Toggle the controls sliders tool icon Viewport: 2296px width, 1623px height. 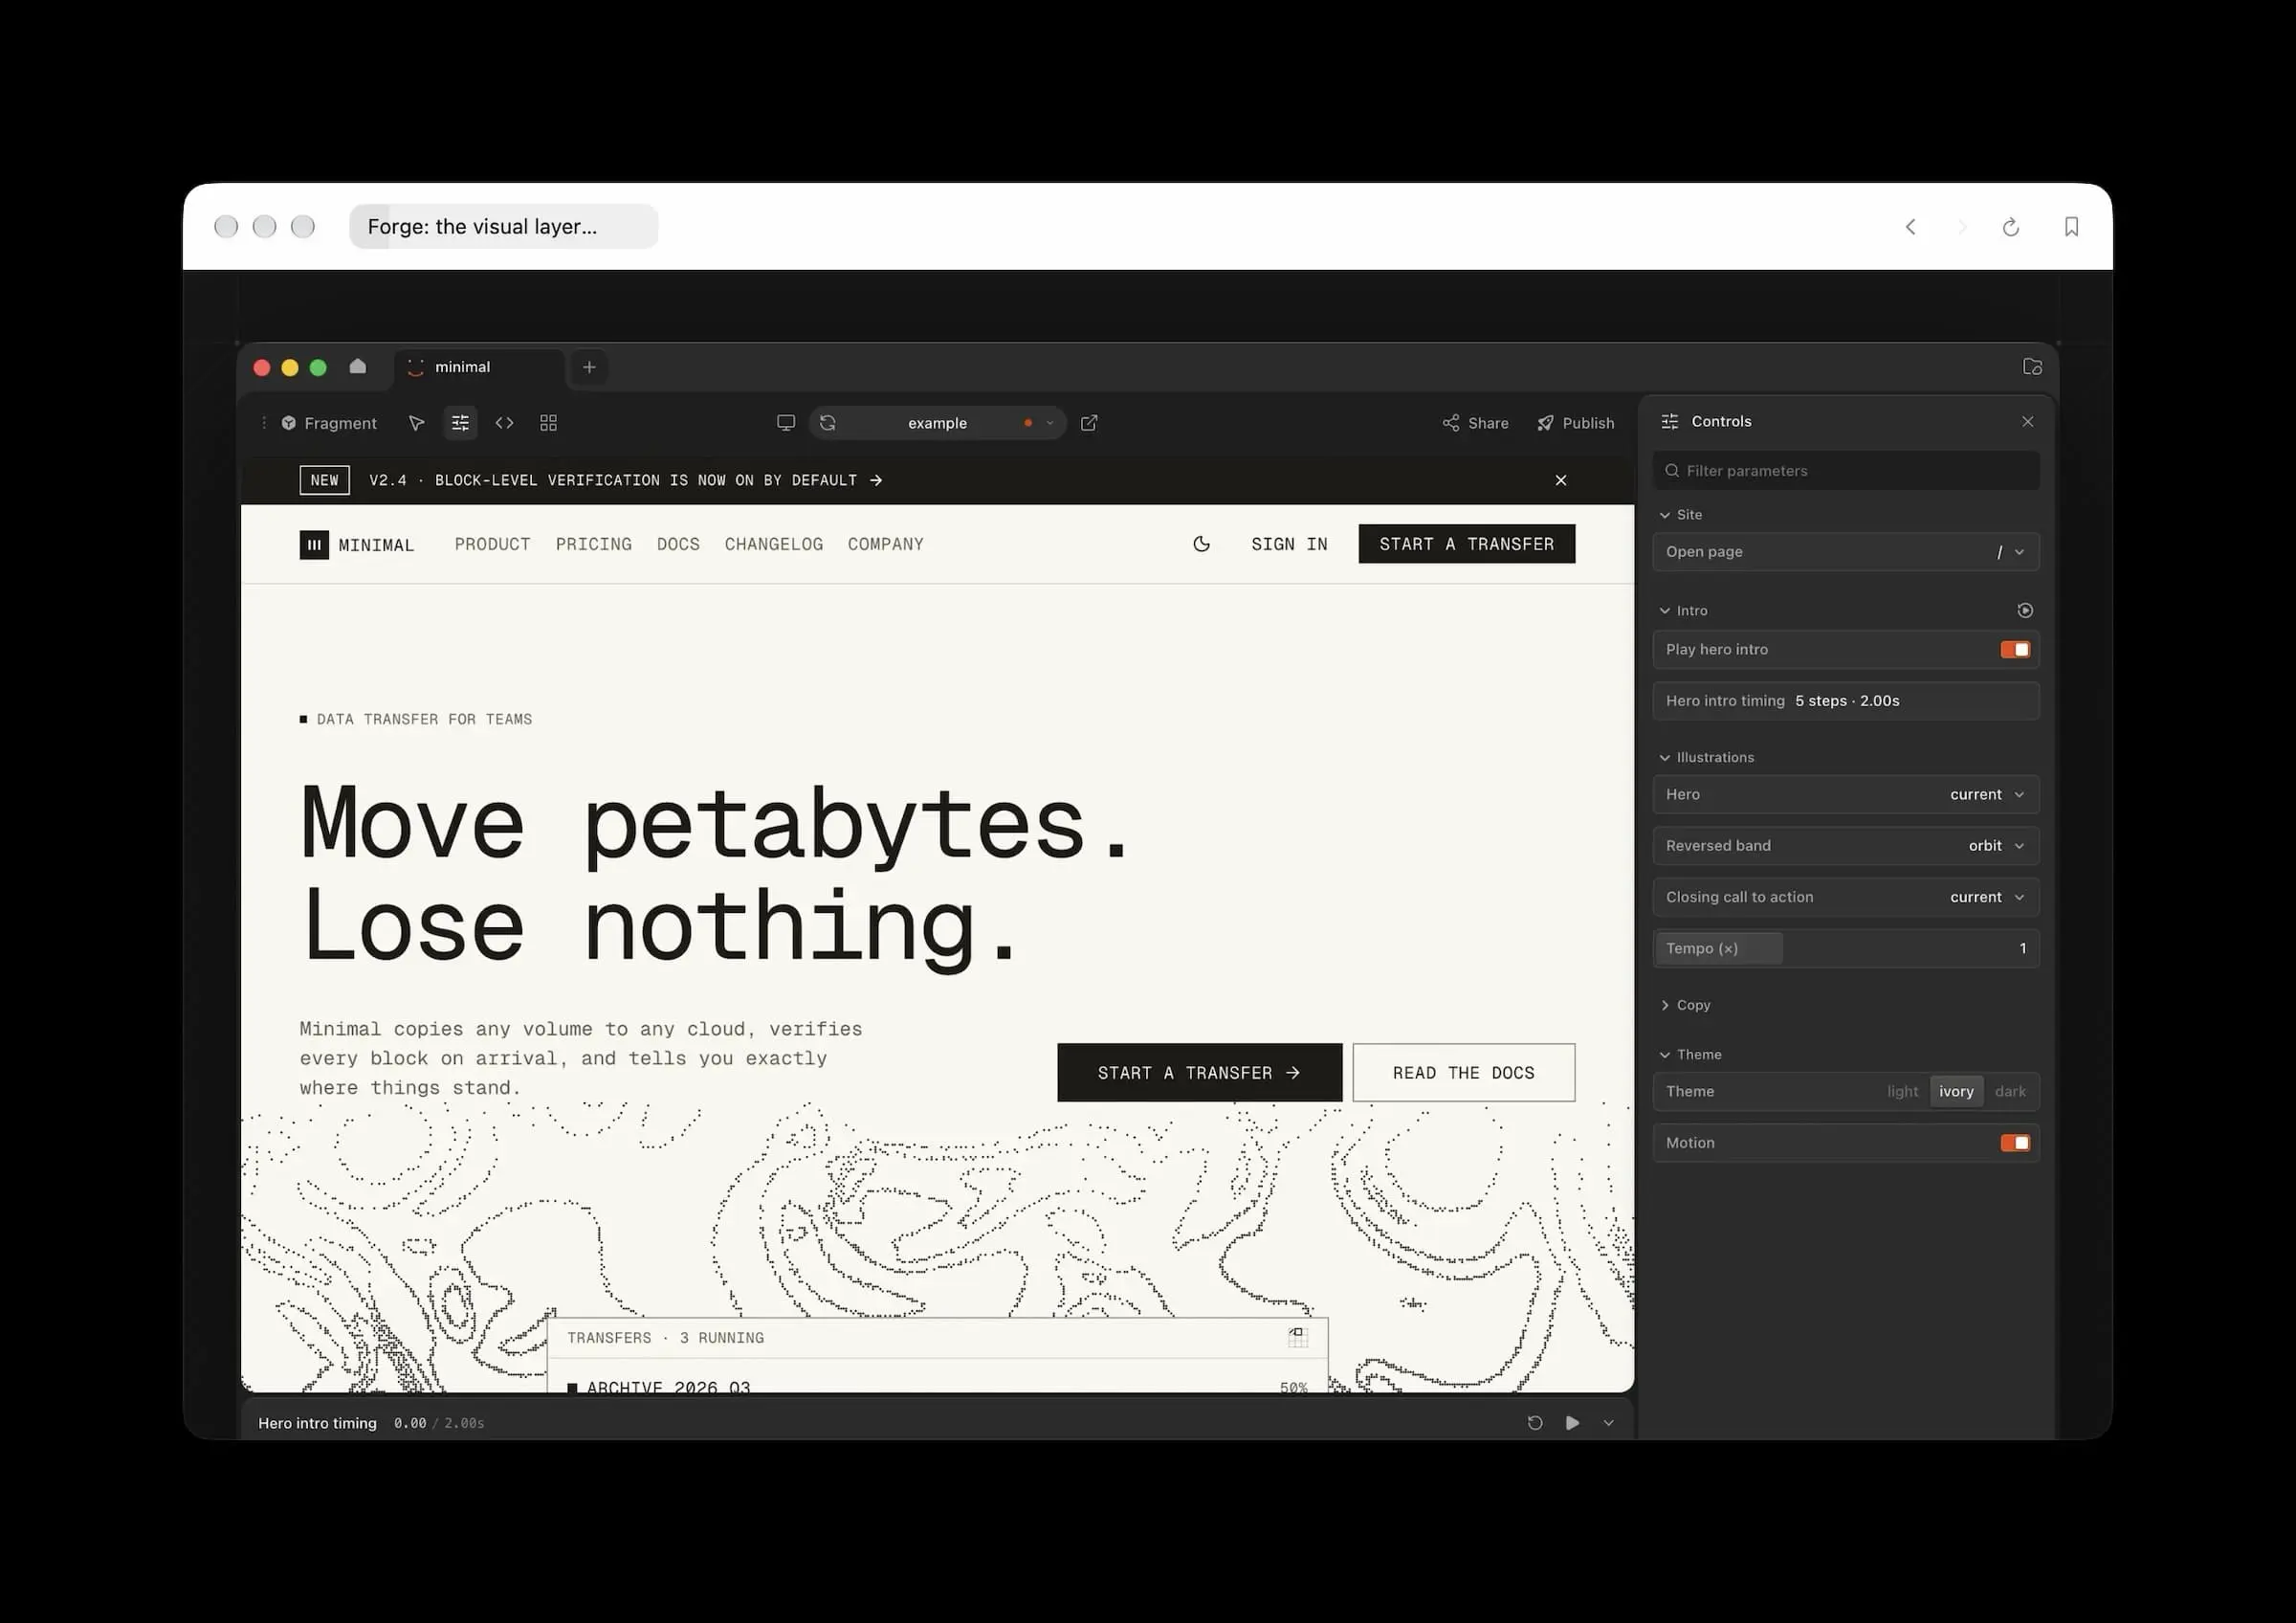[x=460, y=423]
